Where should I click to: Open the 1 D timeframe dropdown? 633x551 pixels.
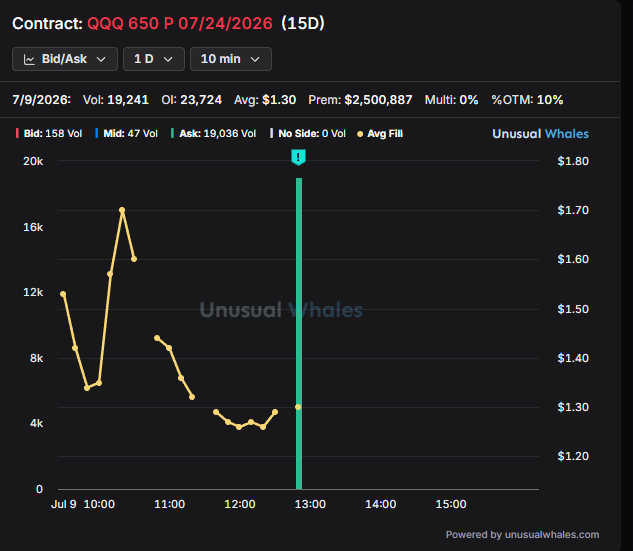tap(154, 59)
